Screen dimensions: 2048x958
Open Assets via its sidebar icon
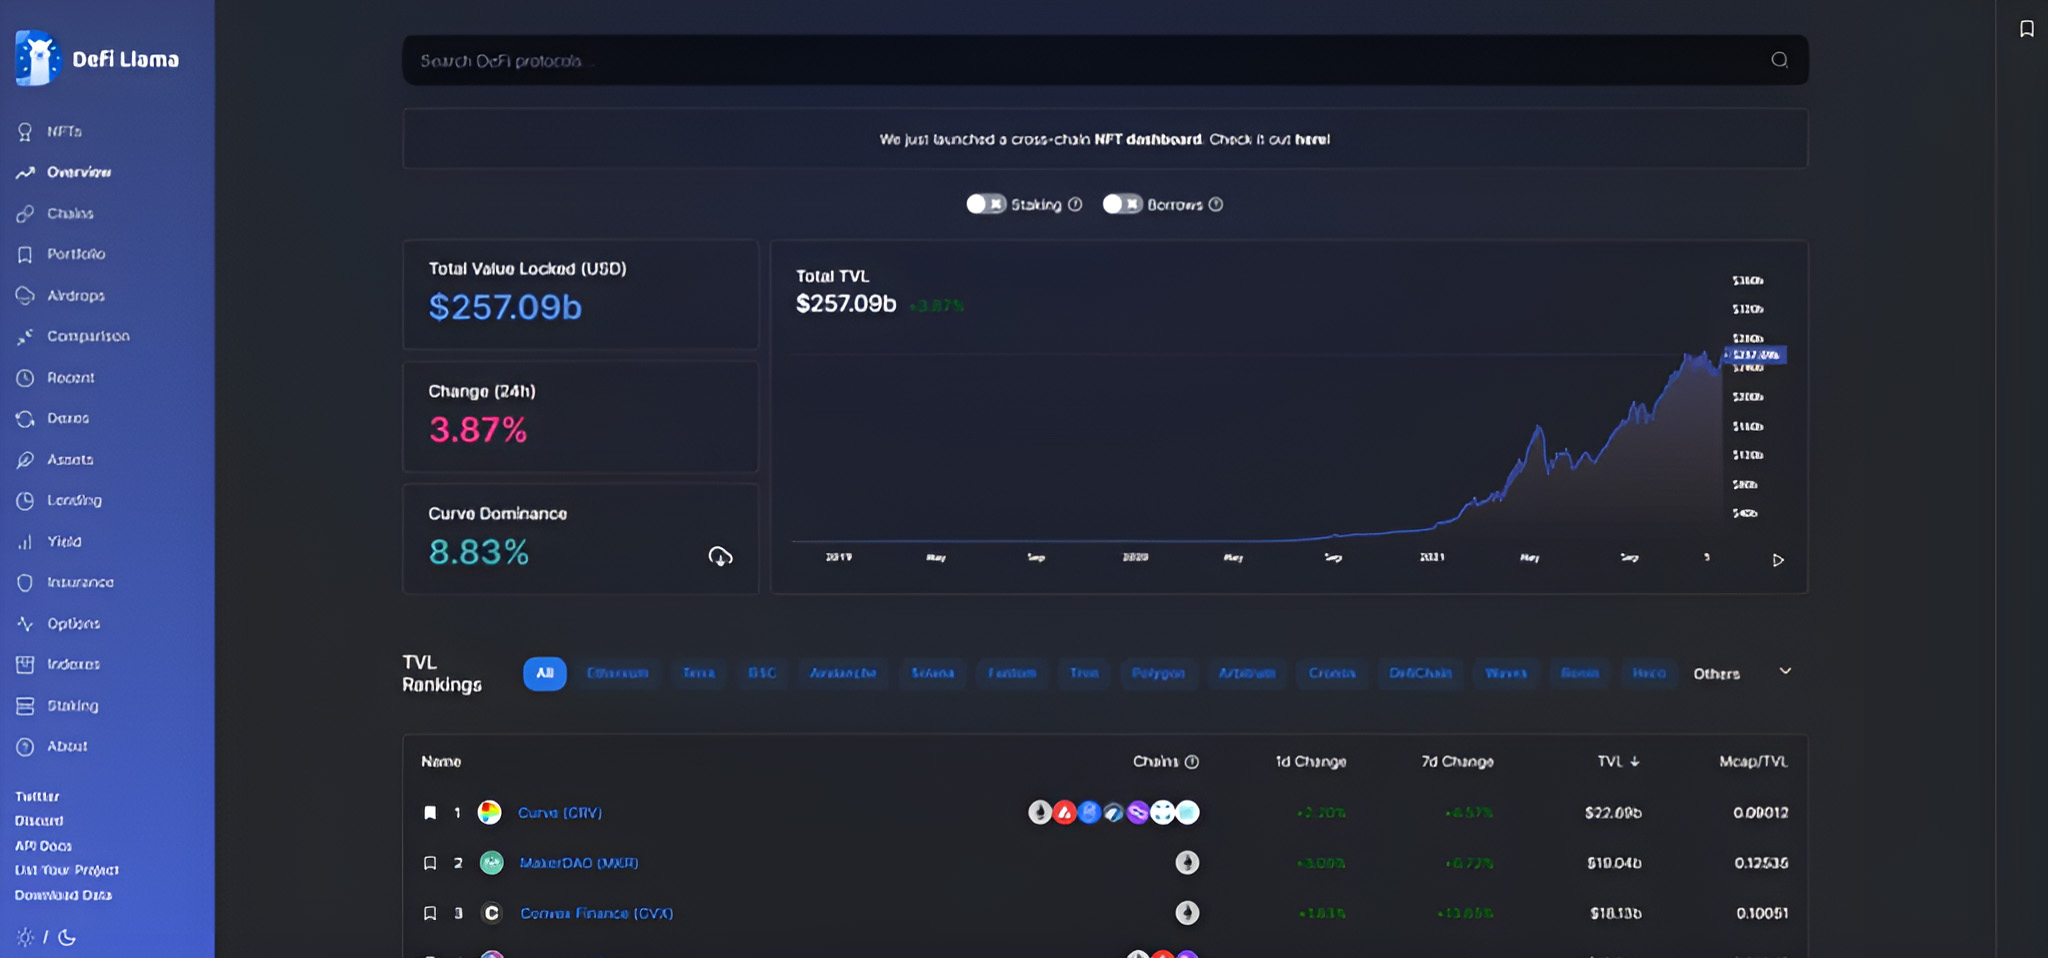[25, 459]
